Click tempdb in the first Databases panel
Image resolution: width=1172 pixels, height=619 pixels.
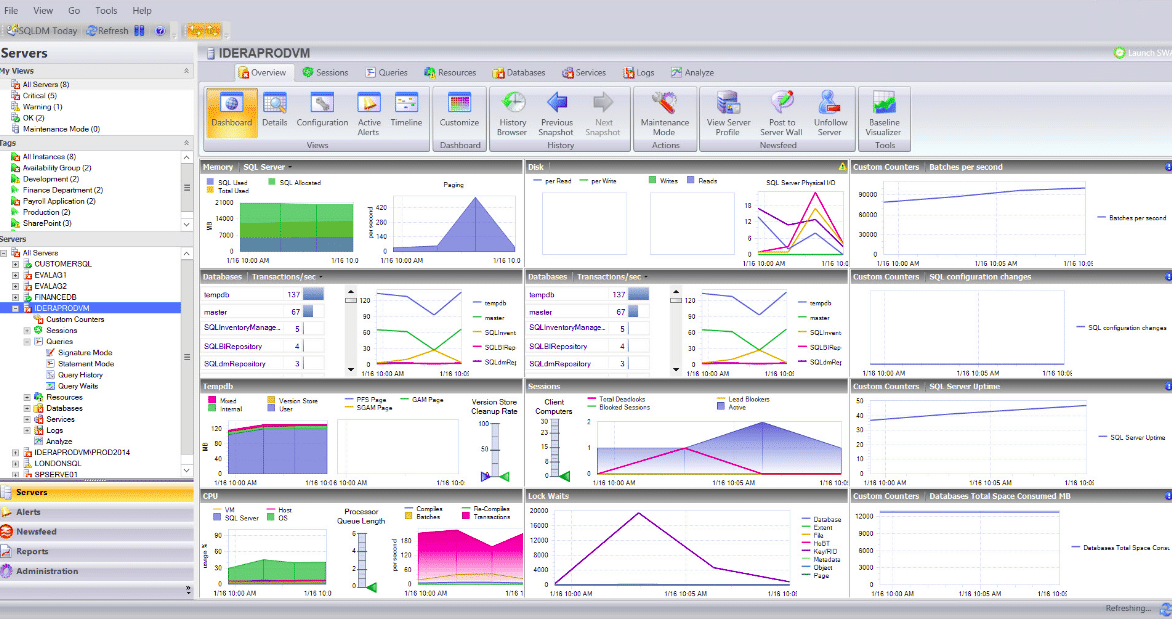pos(217,295)
